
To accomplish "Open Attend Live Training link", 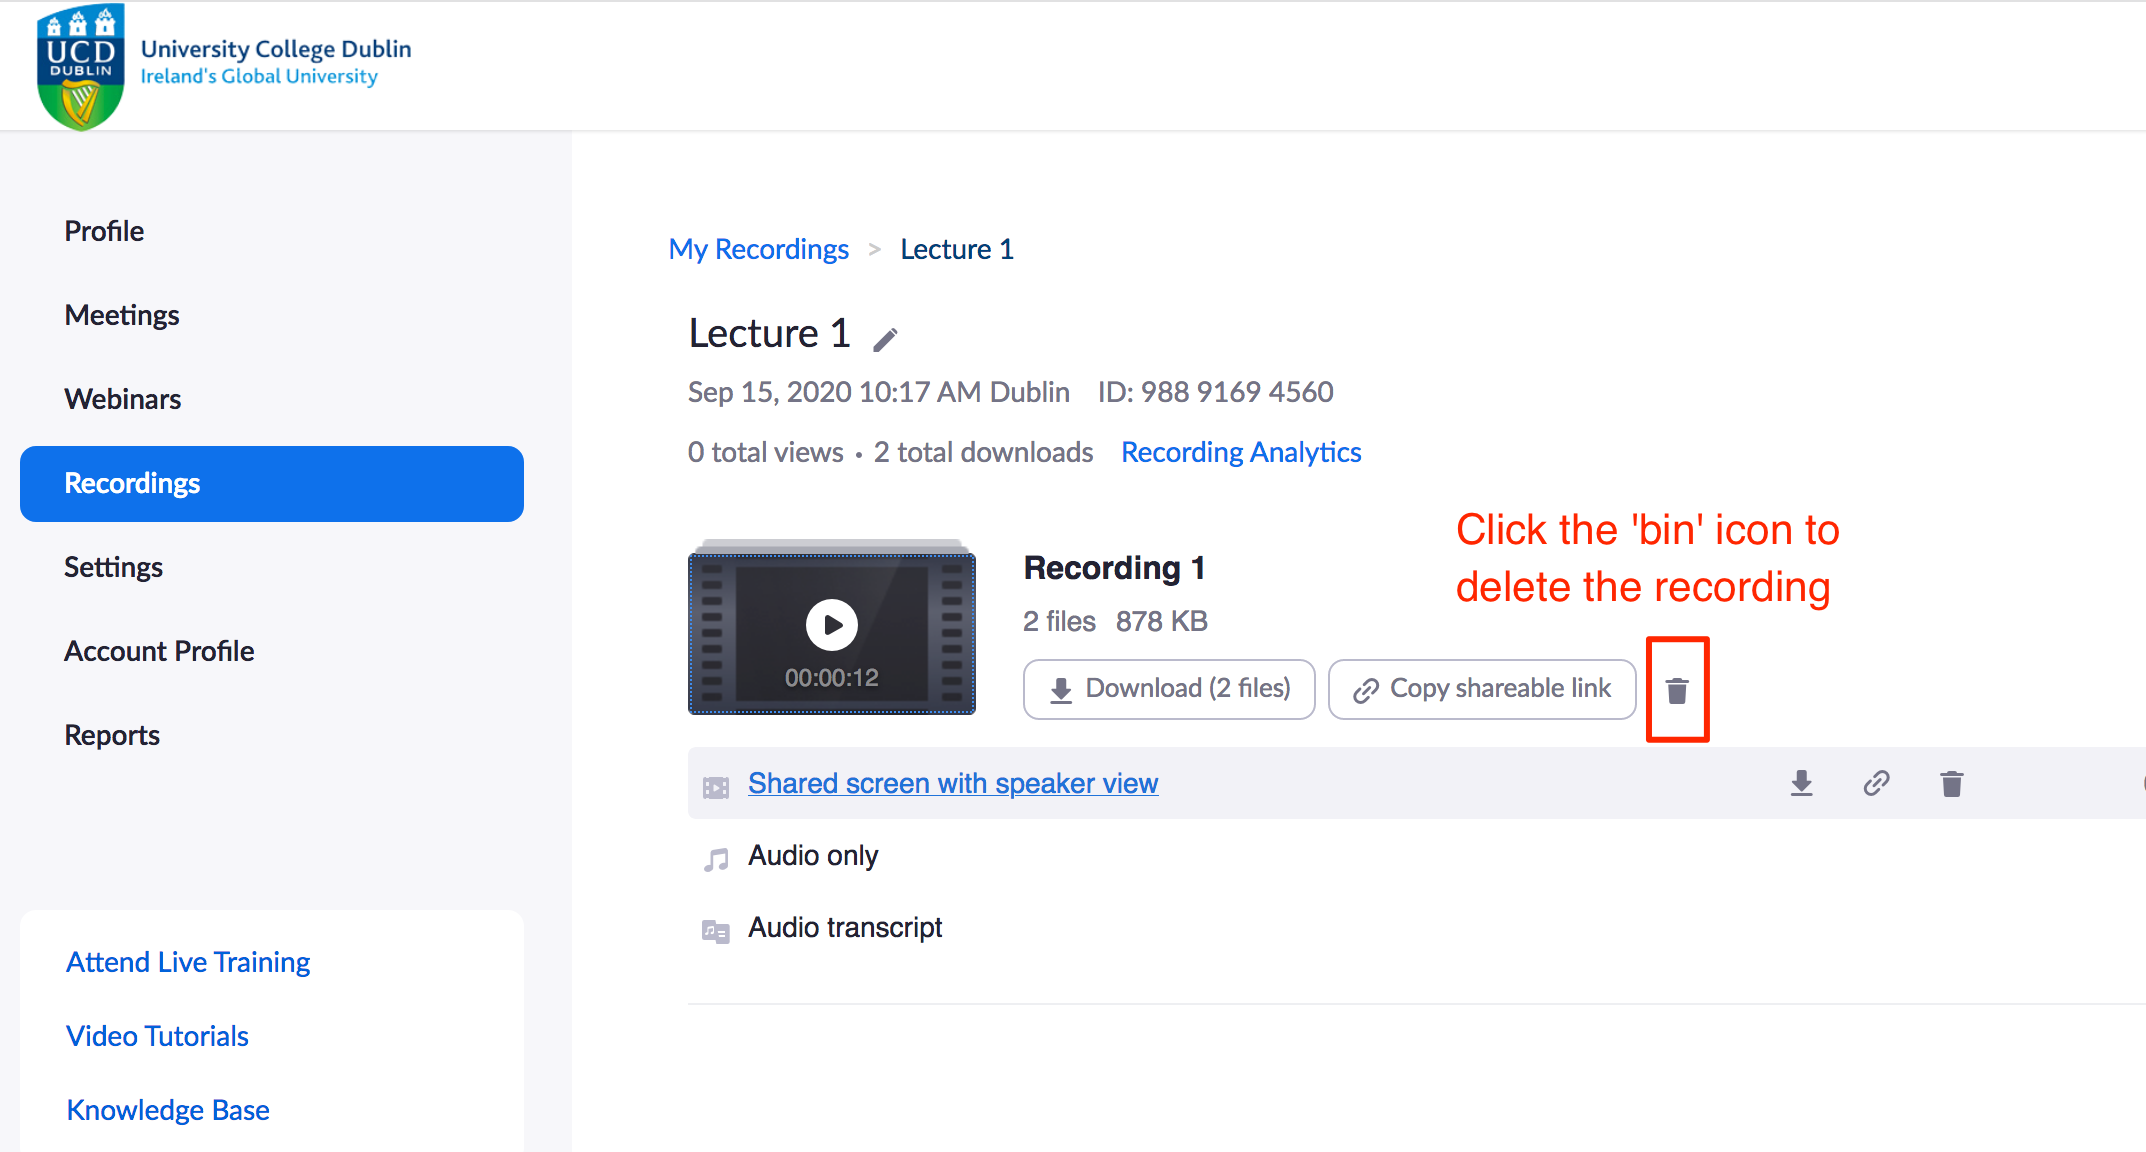I will tap(188, 962).
